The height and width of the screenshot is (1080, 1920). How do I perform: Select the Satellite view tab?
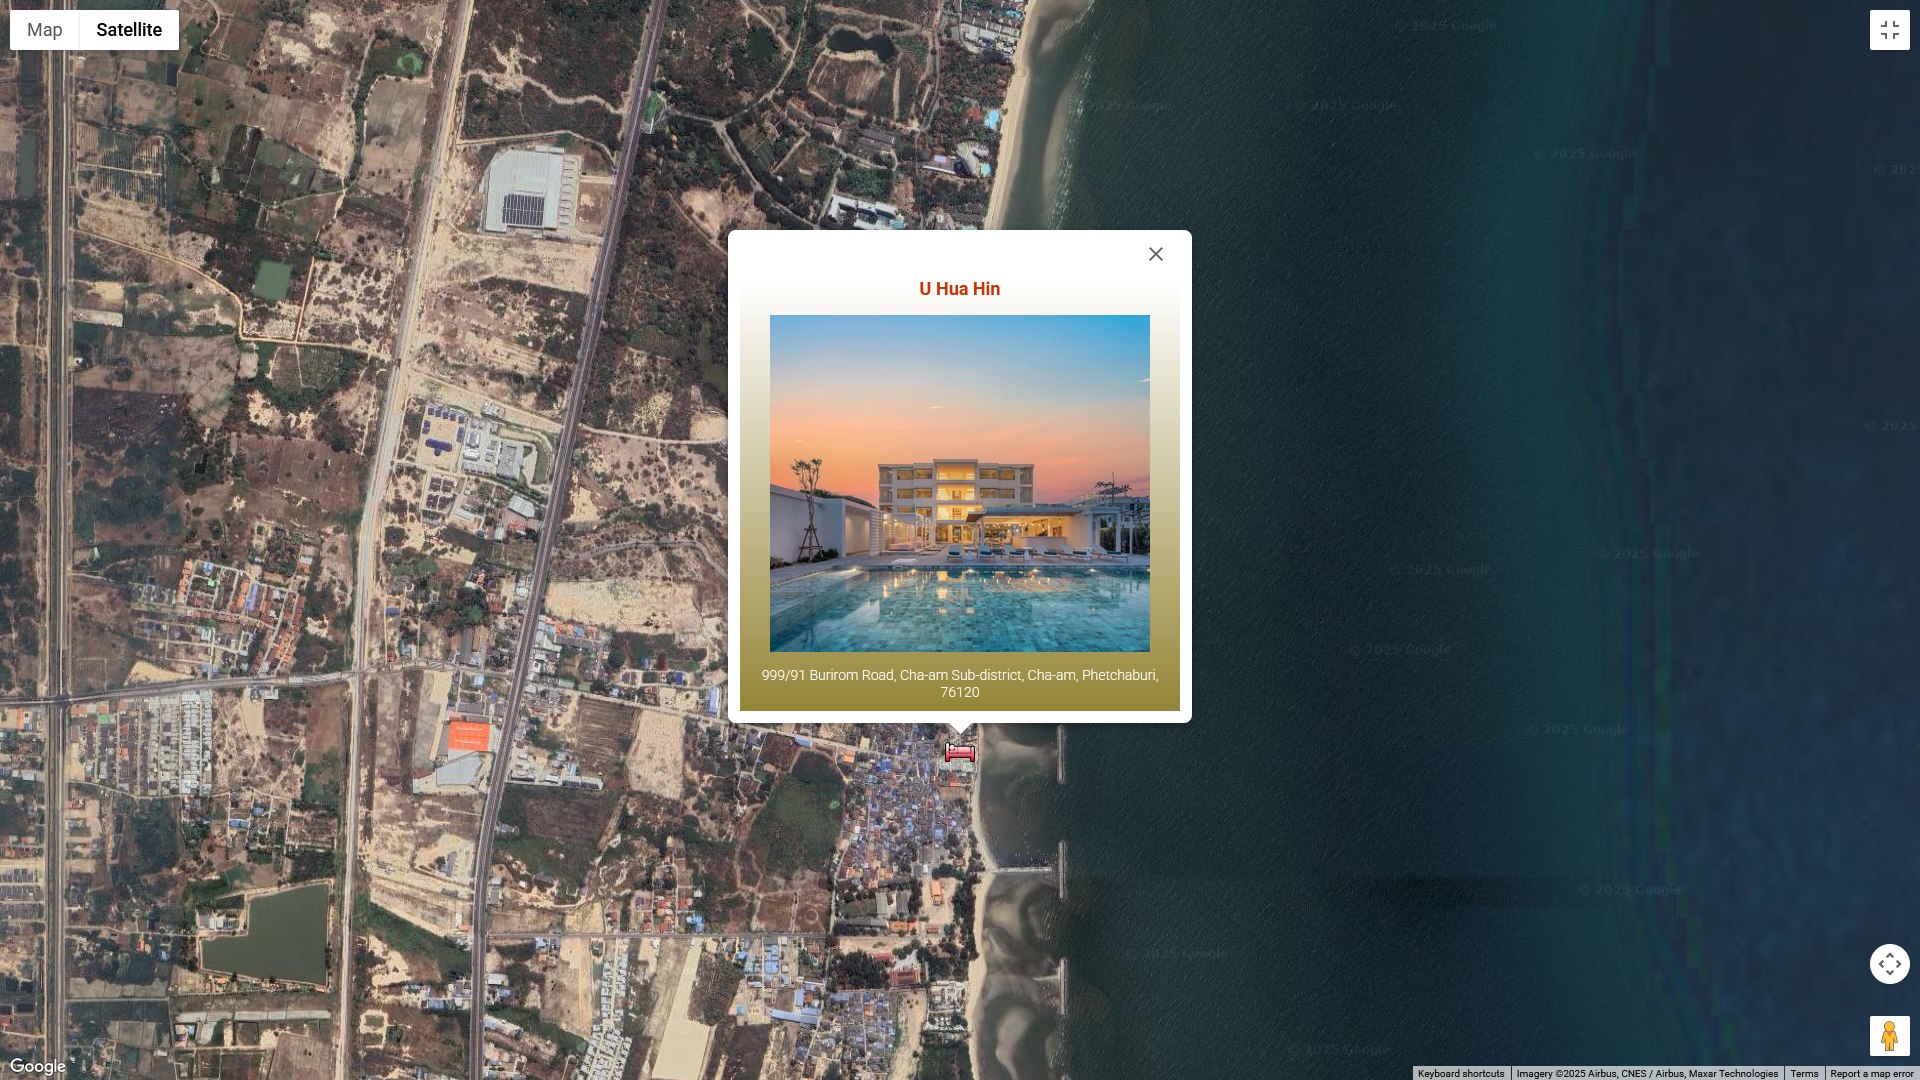pos(129,30)
